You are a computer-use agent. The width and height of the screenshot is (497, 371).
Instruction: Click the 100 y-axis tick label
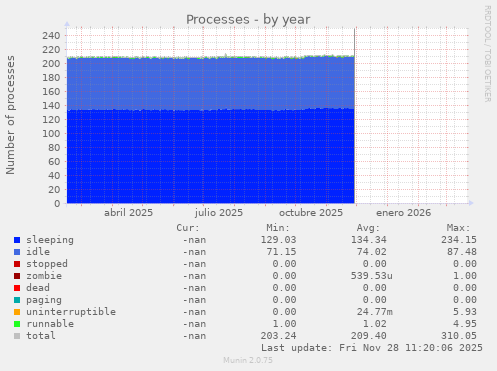[x=51, y=134]
